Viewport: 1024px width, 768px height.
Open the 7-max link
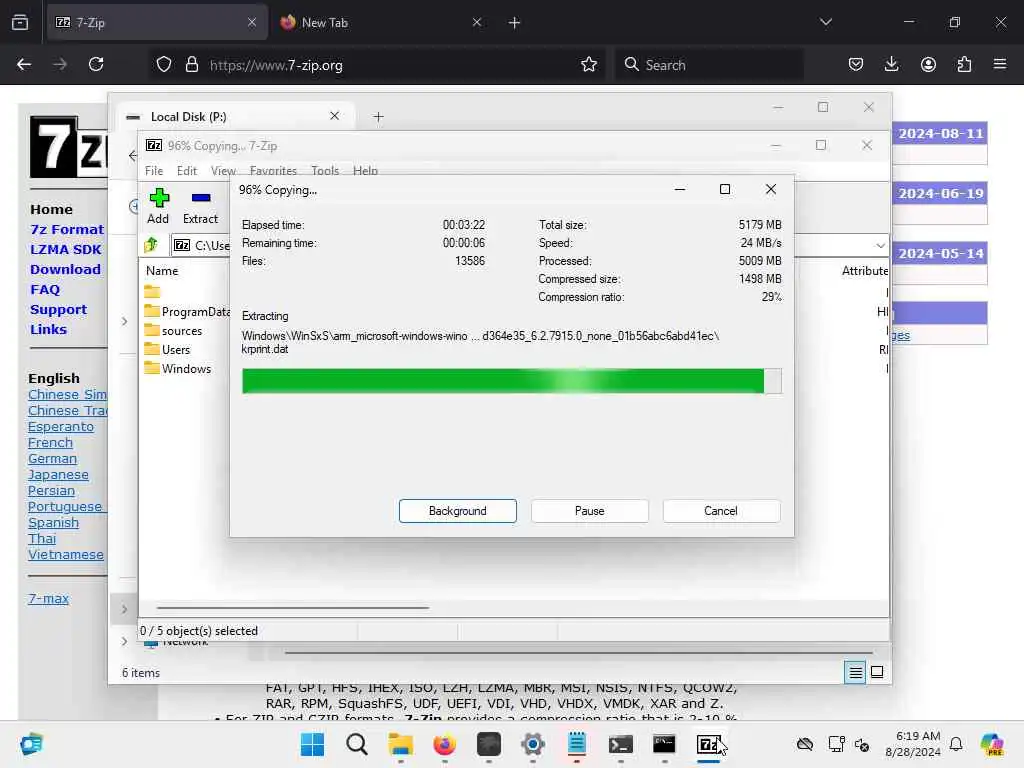click(48, 598)
